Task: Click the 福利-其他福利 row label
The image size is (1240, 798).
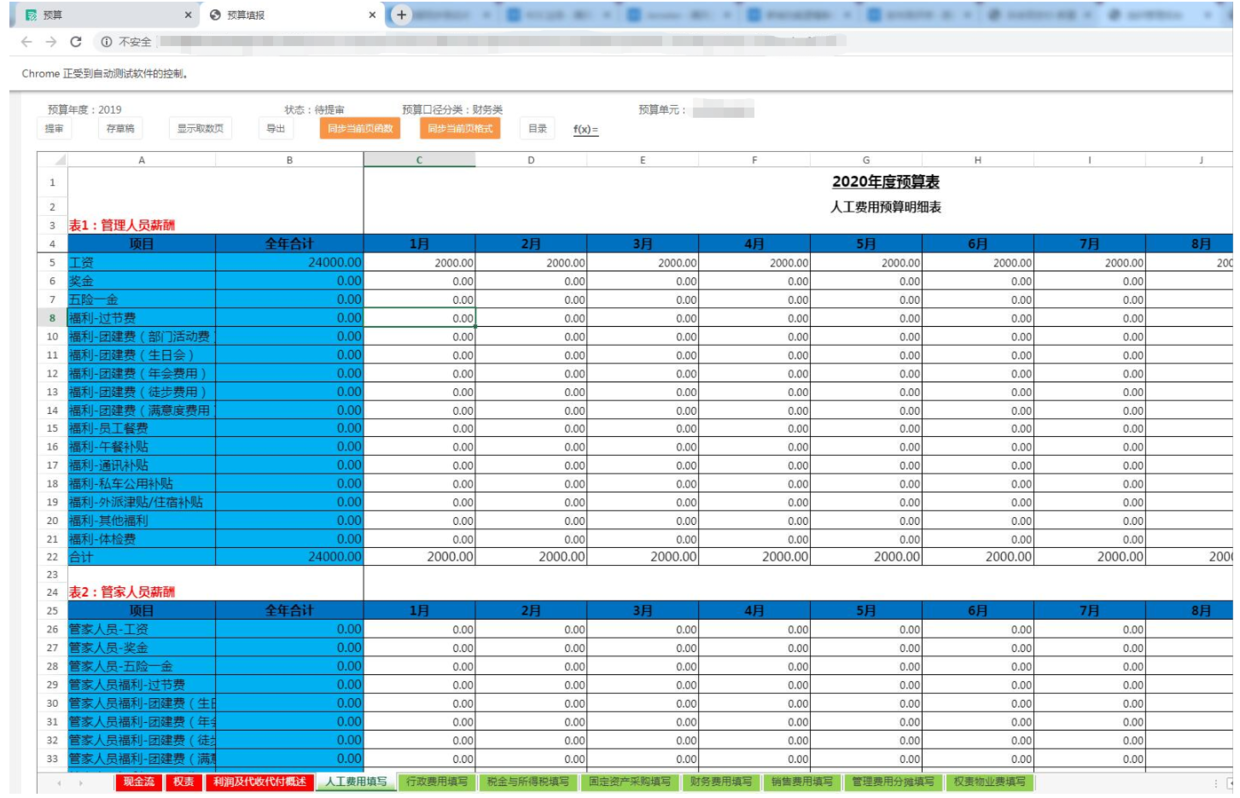Action: tap(142, 521)
